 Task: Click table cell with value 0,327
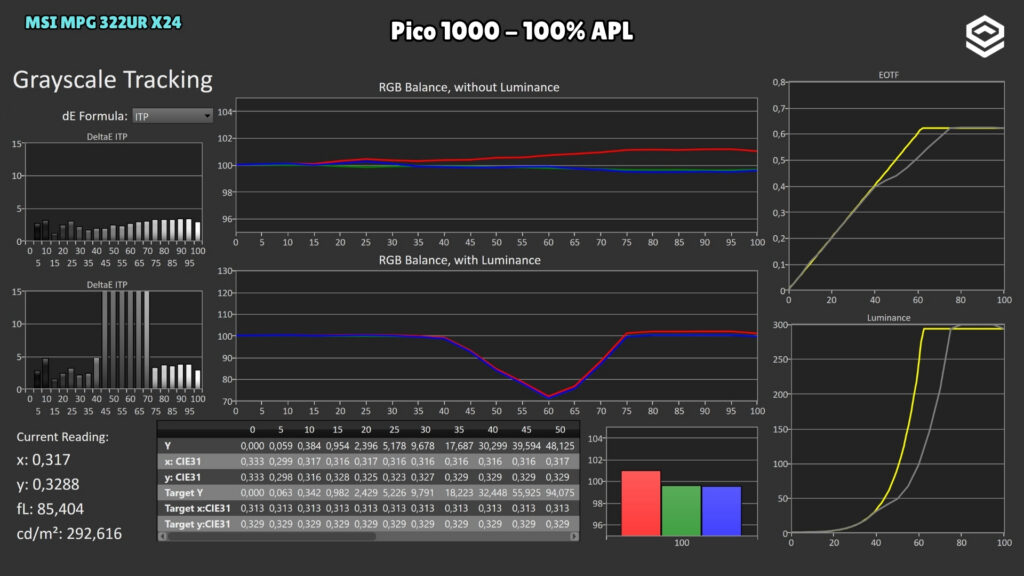coord(423,477)
